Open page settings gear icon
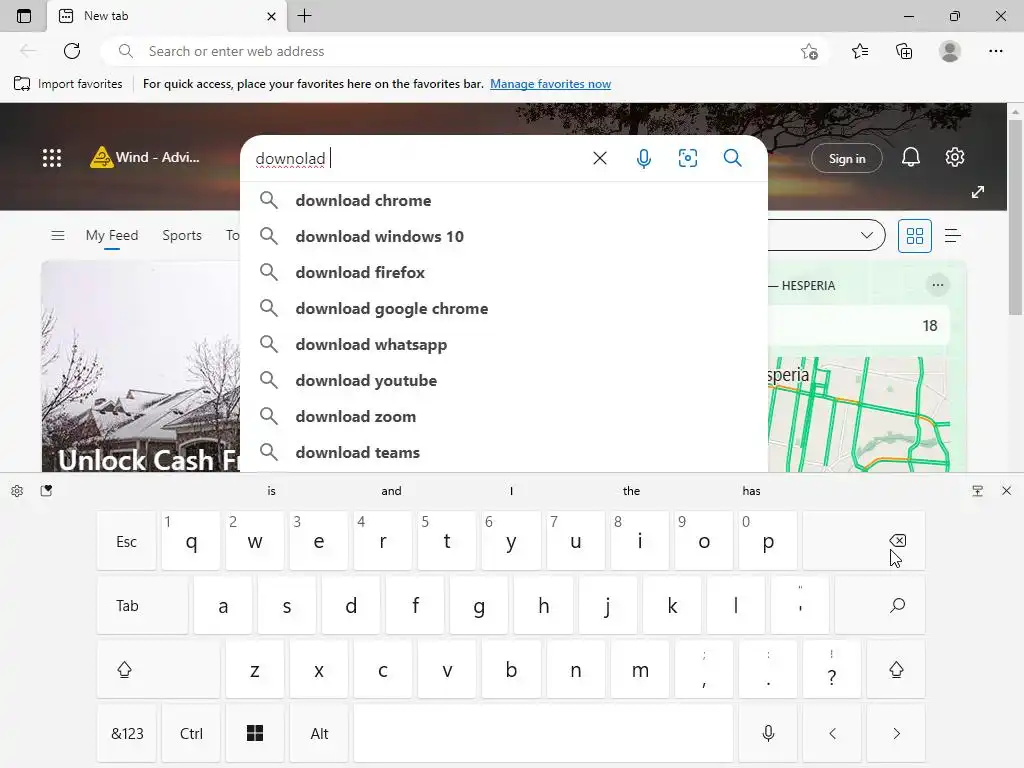The height and width of the screenshot is (768, 1024). click(954, 157)
